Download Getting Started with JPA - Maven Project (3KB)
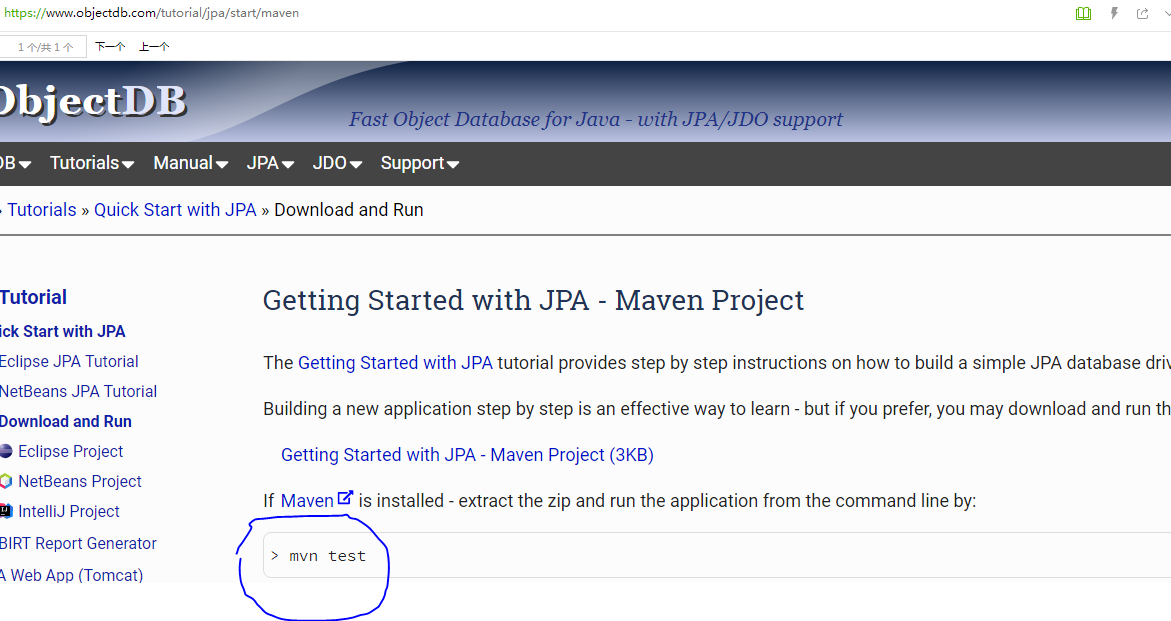Screen dimensions: 1171x621 (468, 455)
